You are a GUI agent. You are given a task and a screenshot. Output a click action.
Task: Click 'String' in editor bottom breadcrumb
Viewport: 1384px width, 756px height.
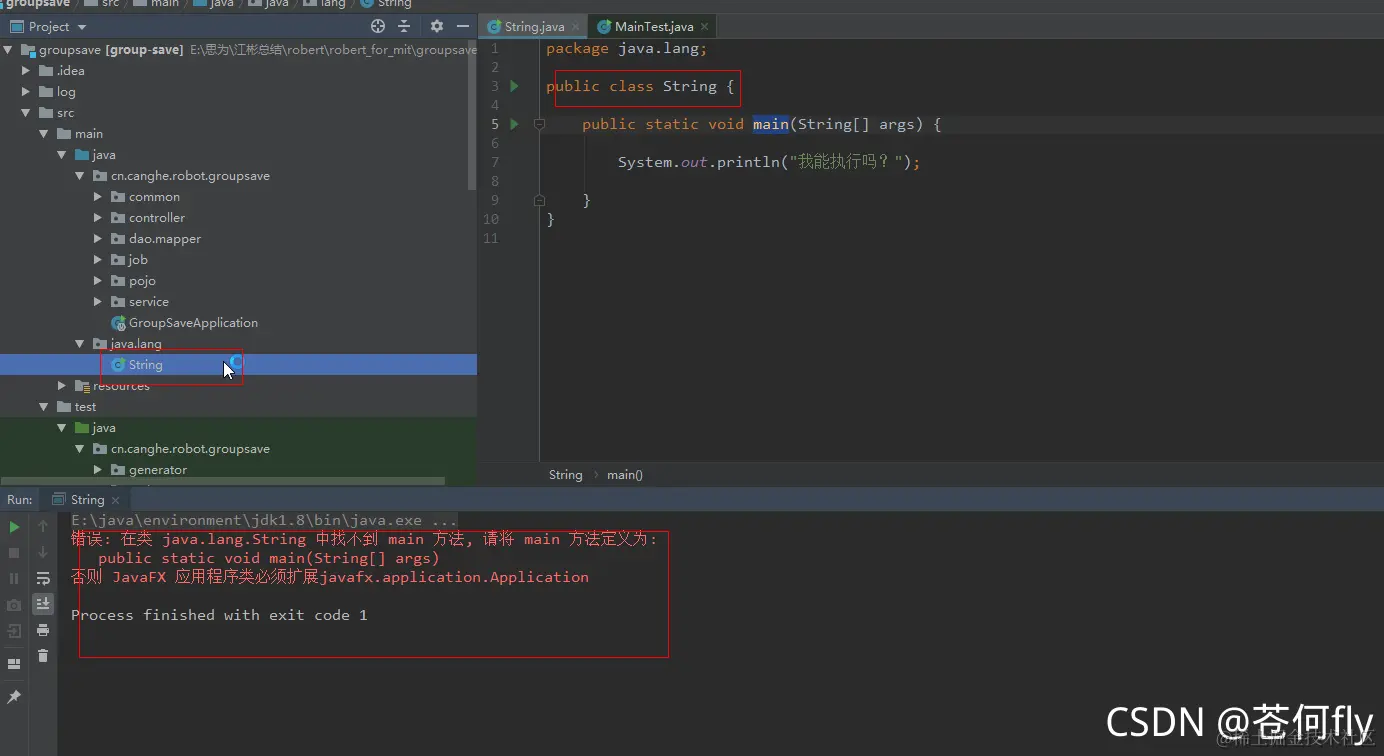tap(565, 475)
